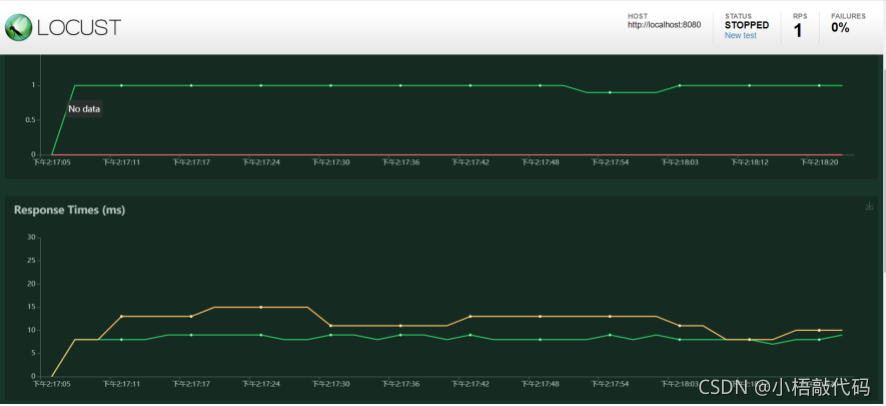Click RPS chart green point at 下午2:17:11
Screen dimensions: 886x406
point(121,85)
